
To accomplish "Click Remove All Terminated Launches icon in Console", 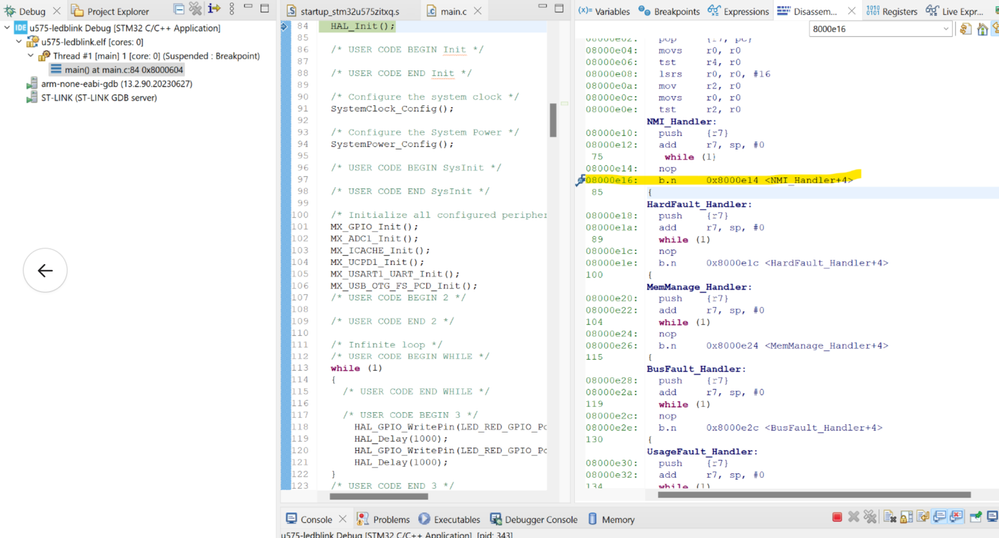I will [870, 517].
